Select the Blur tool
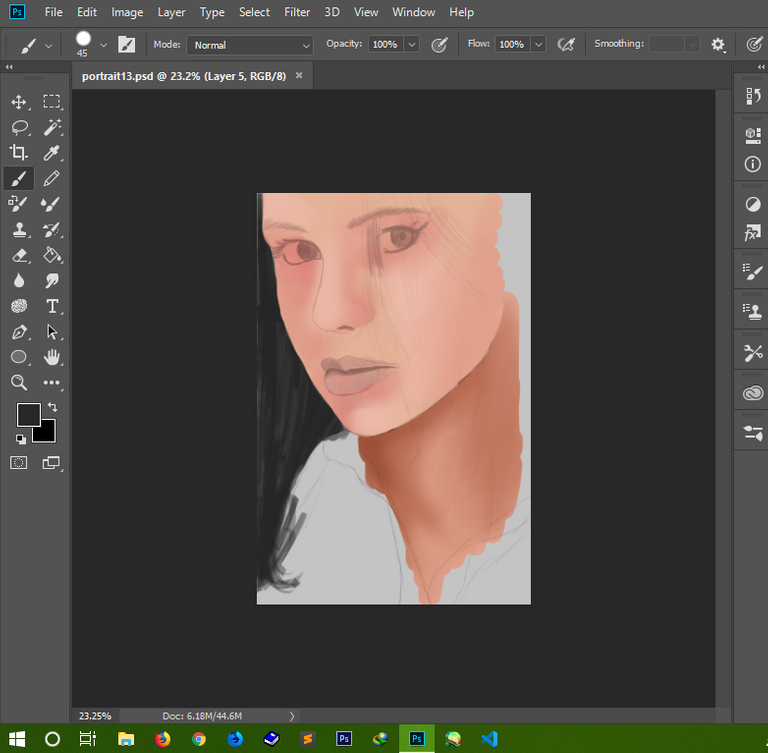This screenshot has height=753, width=768. (x=19, y=281)
